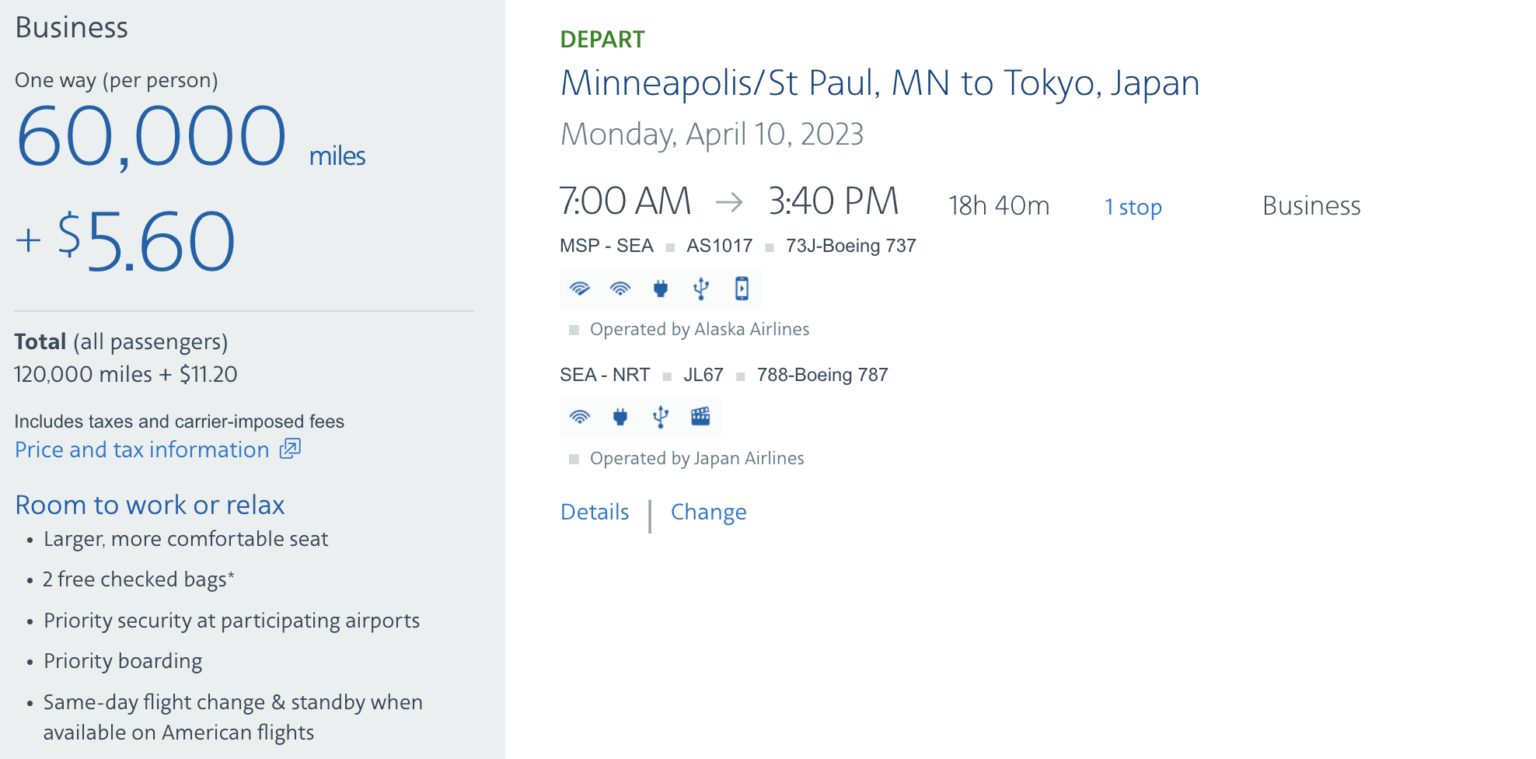Click the Business cabin label on the flight row

pos(1310,206)
